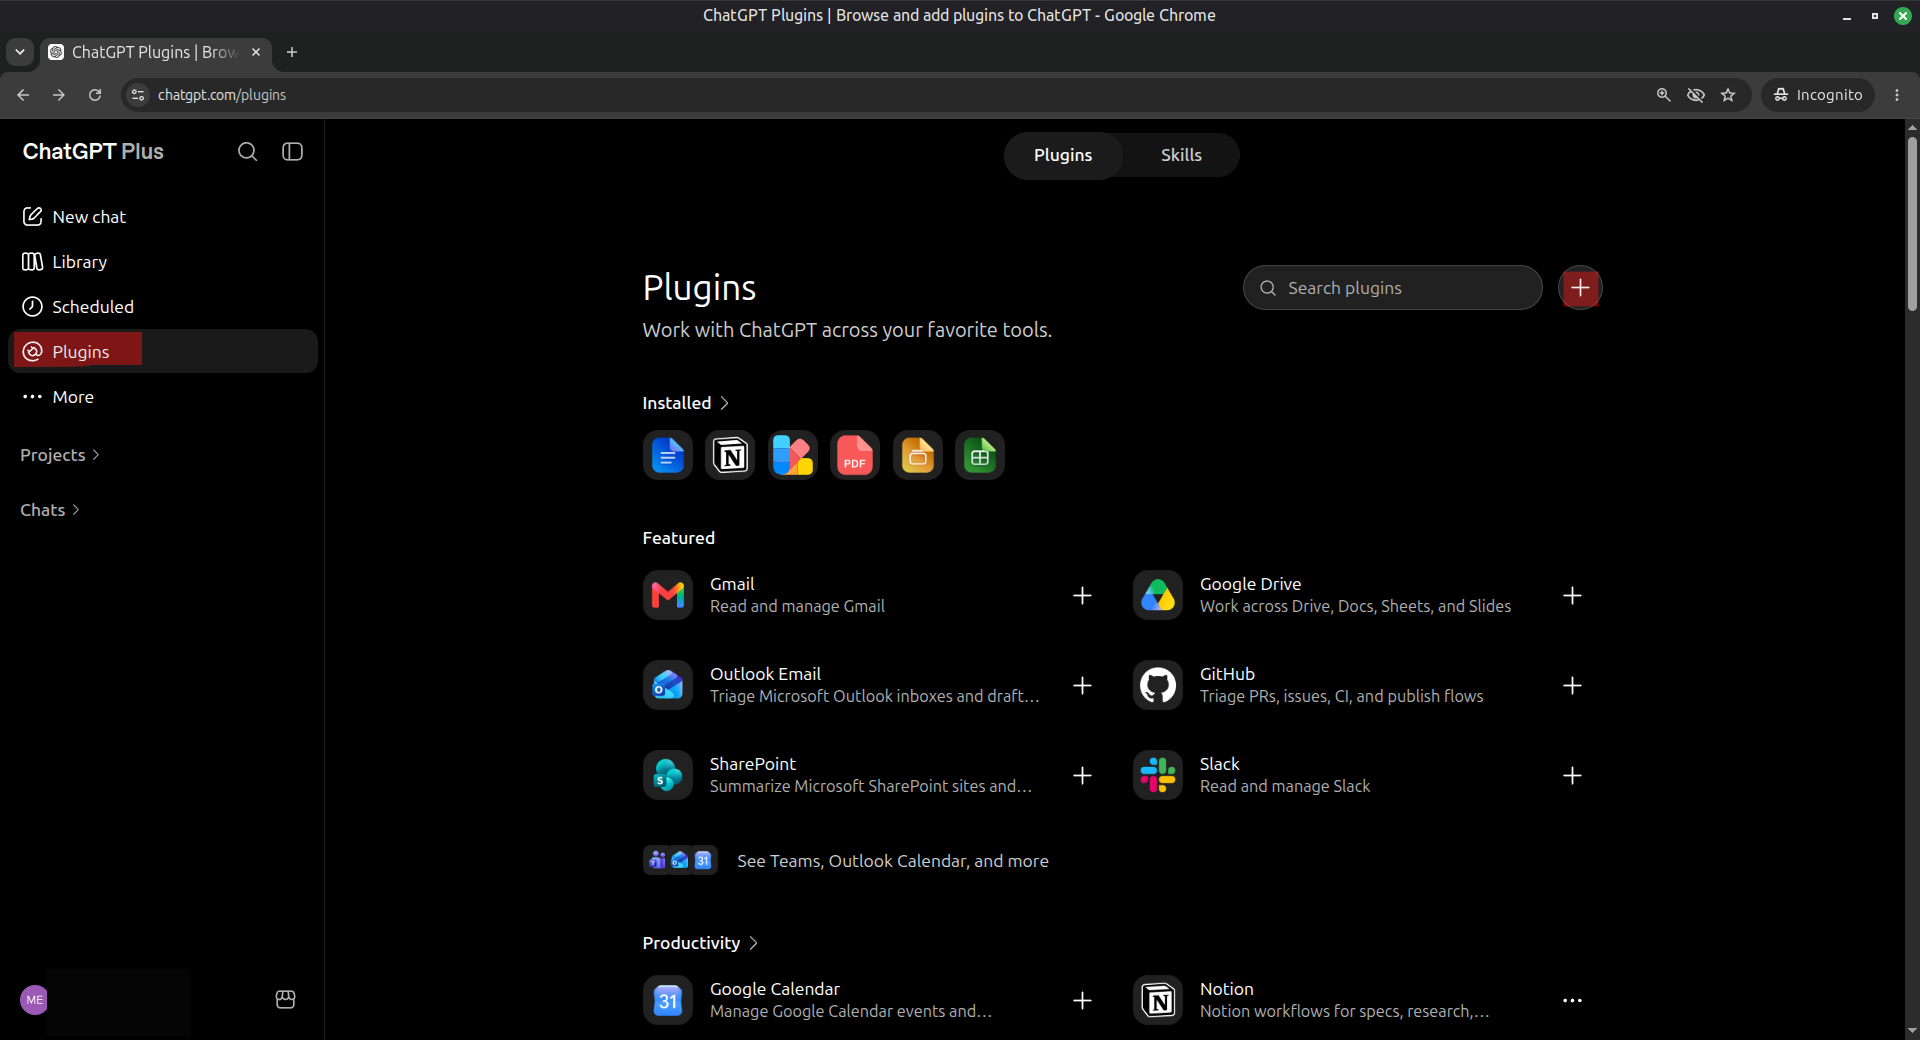Click the Outlook Email plugin icon

coord(668,686)
